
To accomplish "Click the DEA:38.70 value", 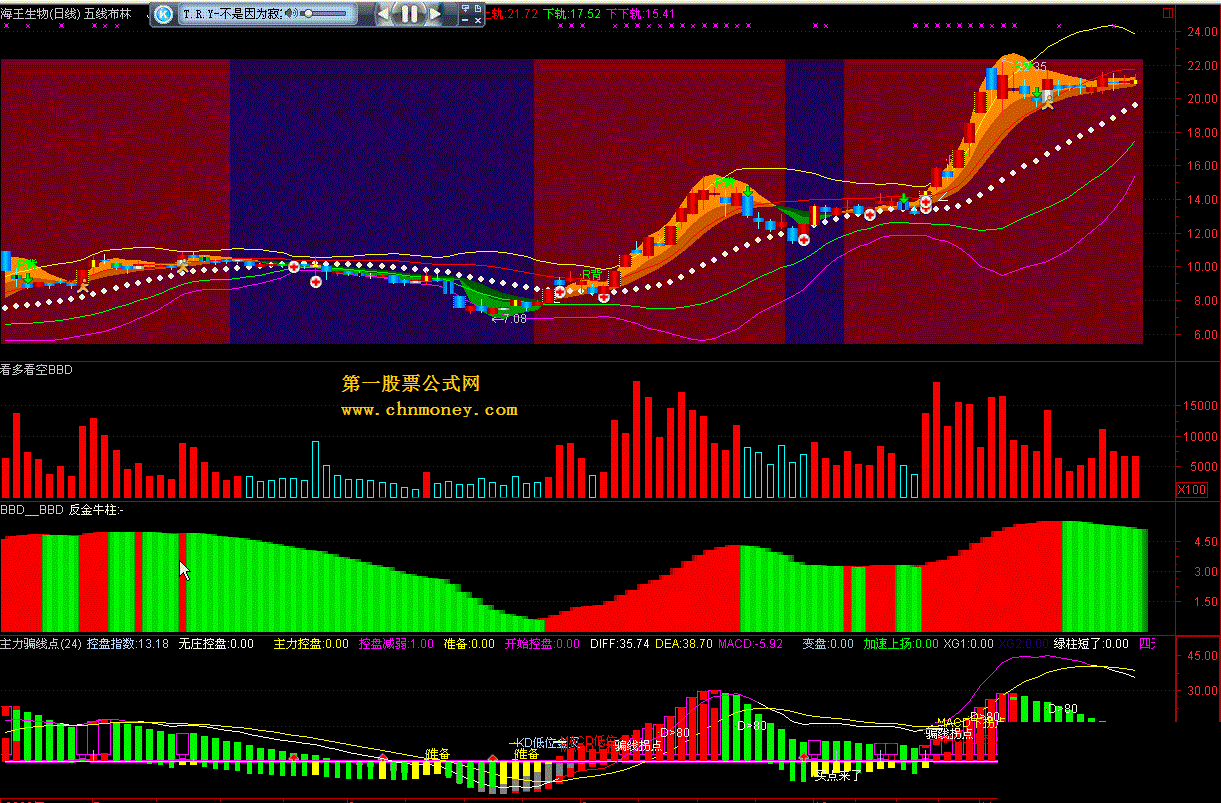I will [x=684, y=644].
